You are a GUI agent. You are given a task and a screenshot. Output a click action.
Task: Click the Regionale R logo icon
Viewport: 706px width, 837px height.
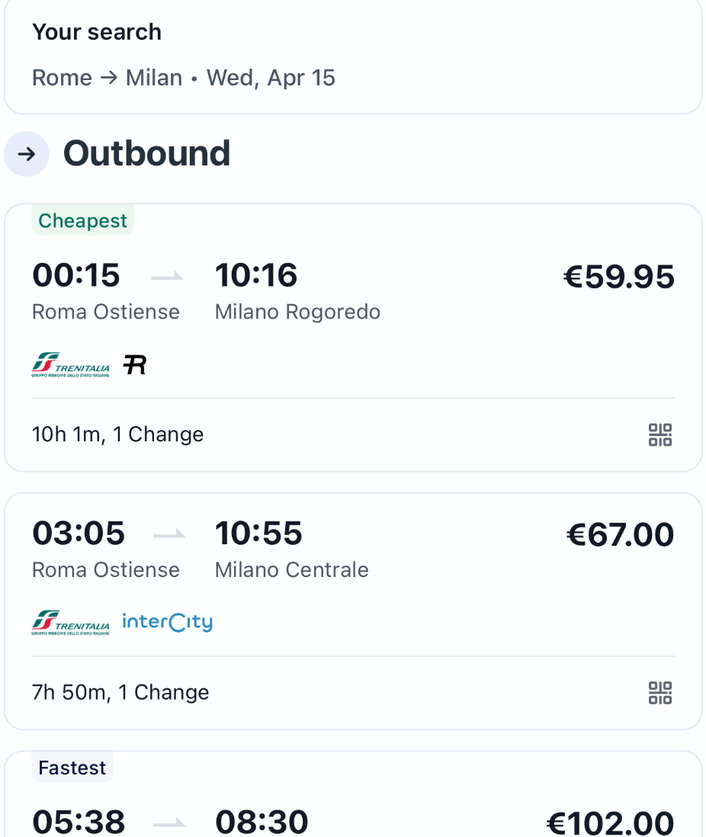(x=134, y=365)
